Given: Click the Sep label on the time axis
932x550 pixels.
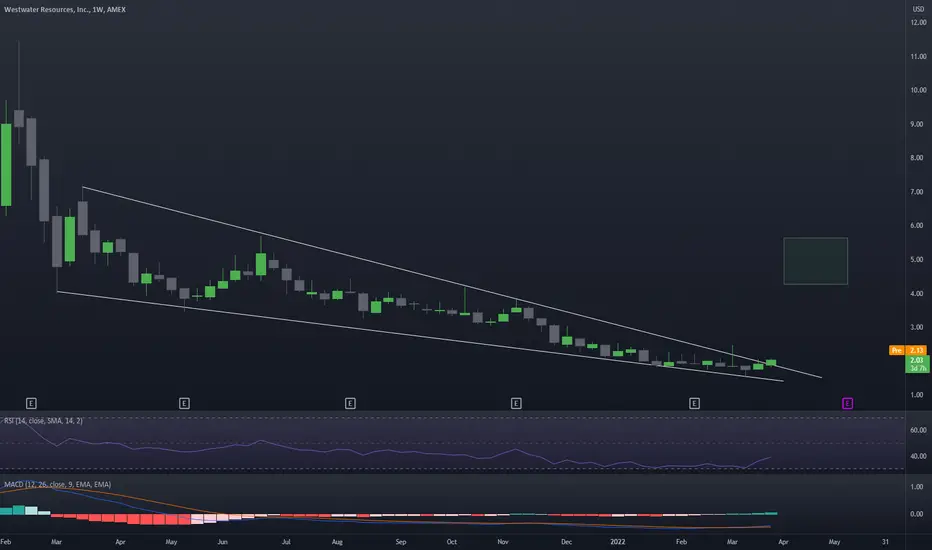Looking at the screenshot, I should 401,542.
